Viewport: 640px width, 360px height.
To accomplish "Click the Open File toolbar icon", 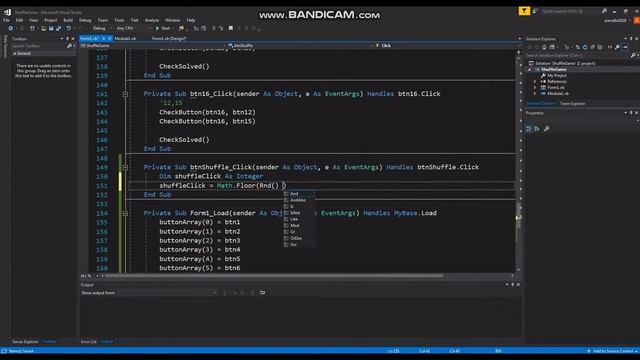I will (43, 28).
